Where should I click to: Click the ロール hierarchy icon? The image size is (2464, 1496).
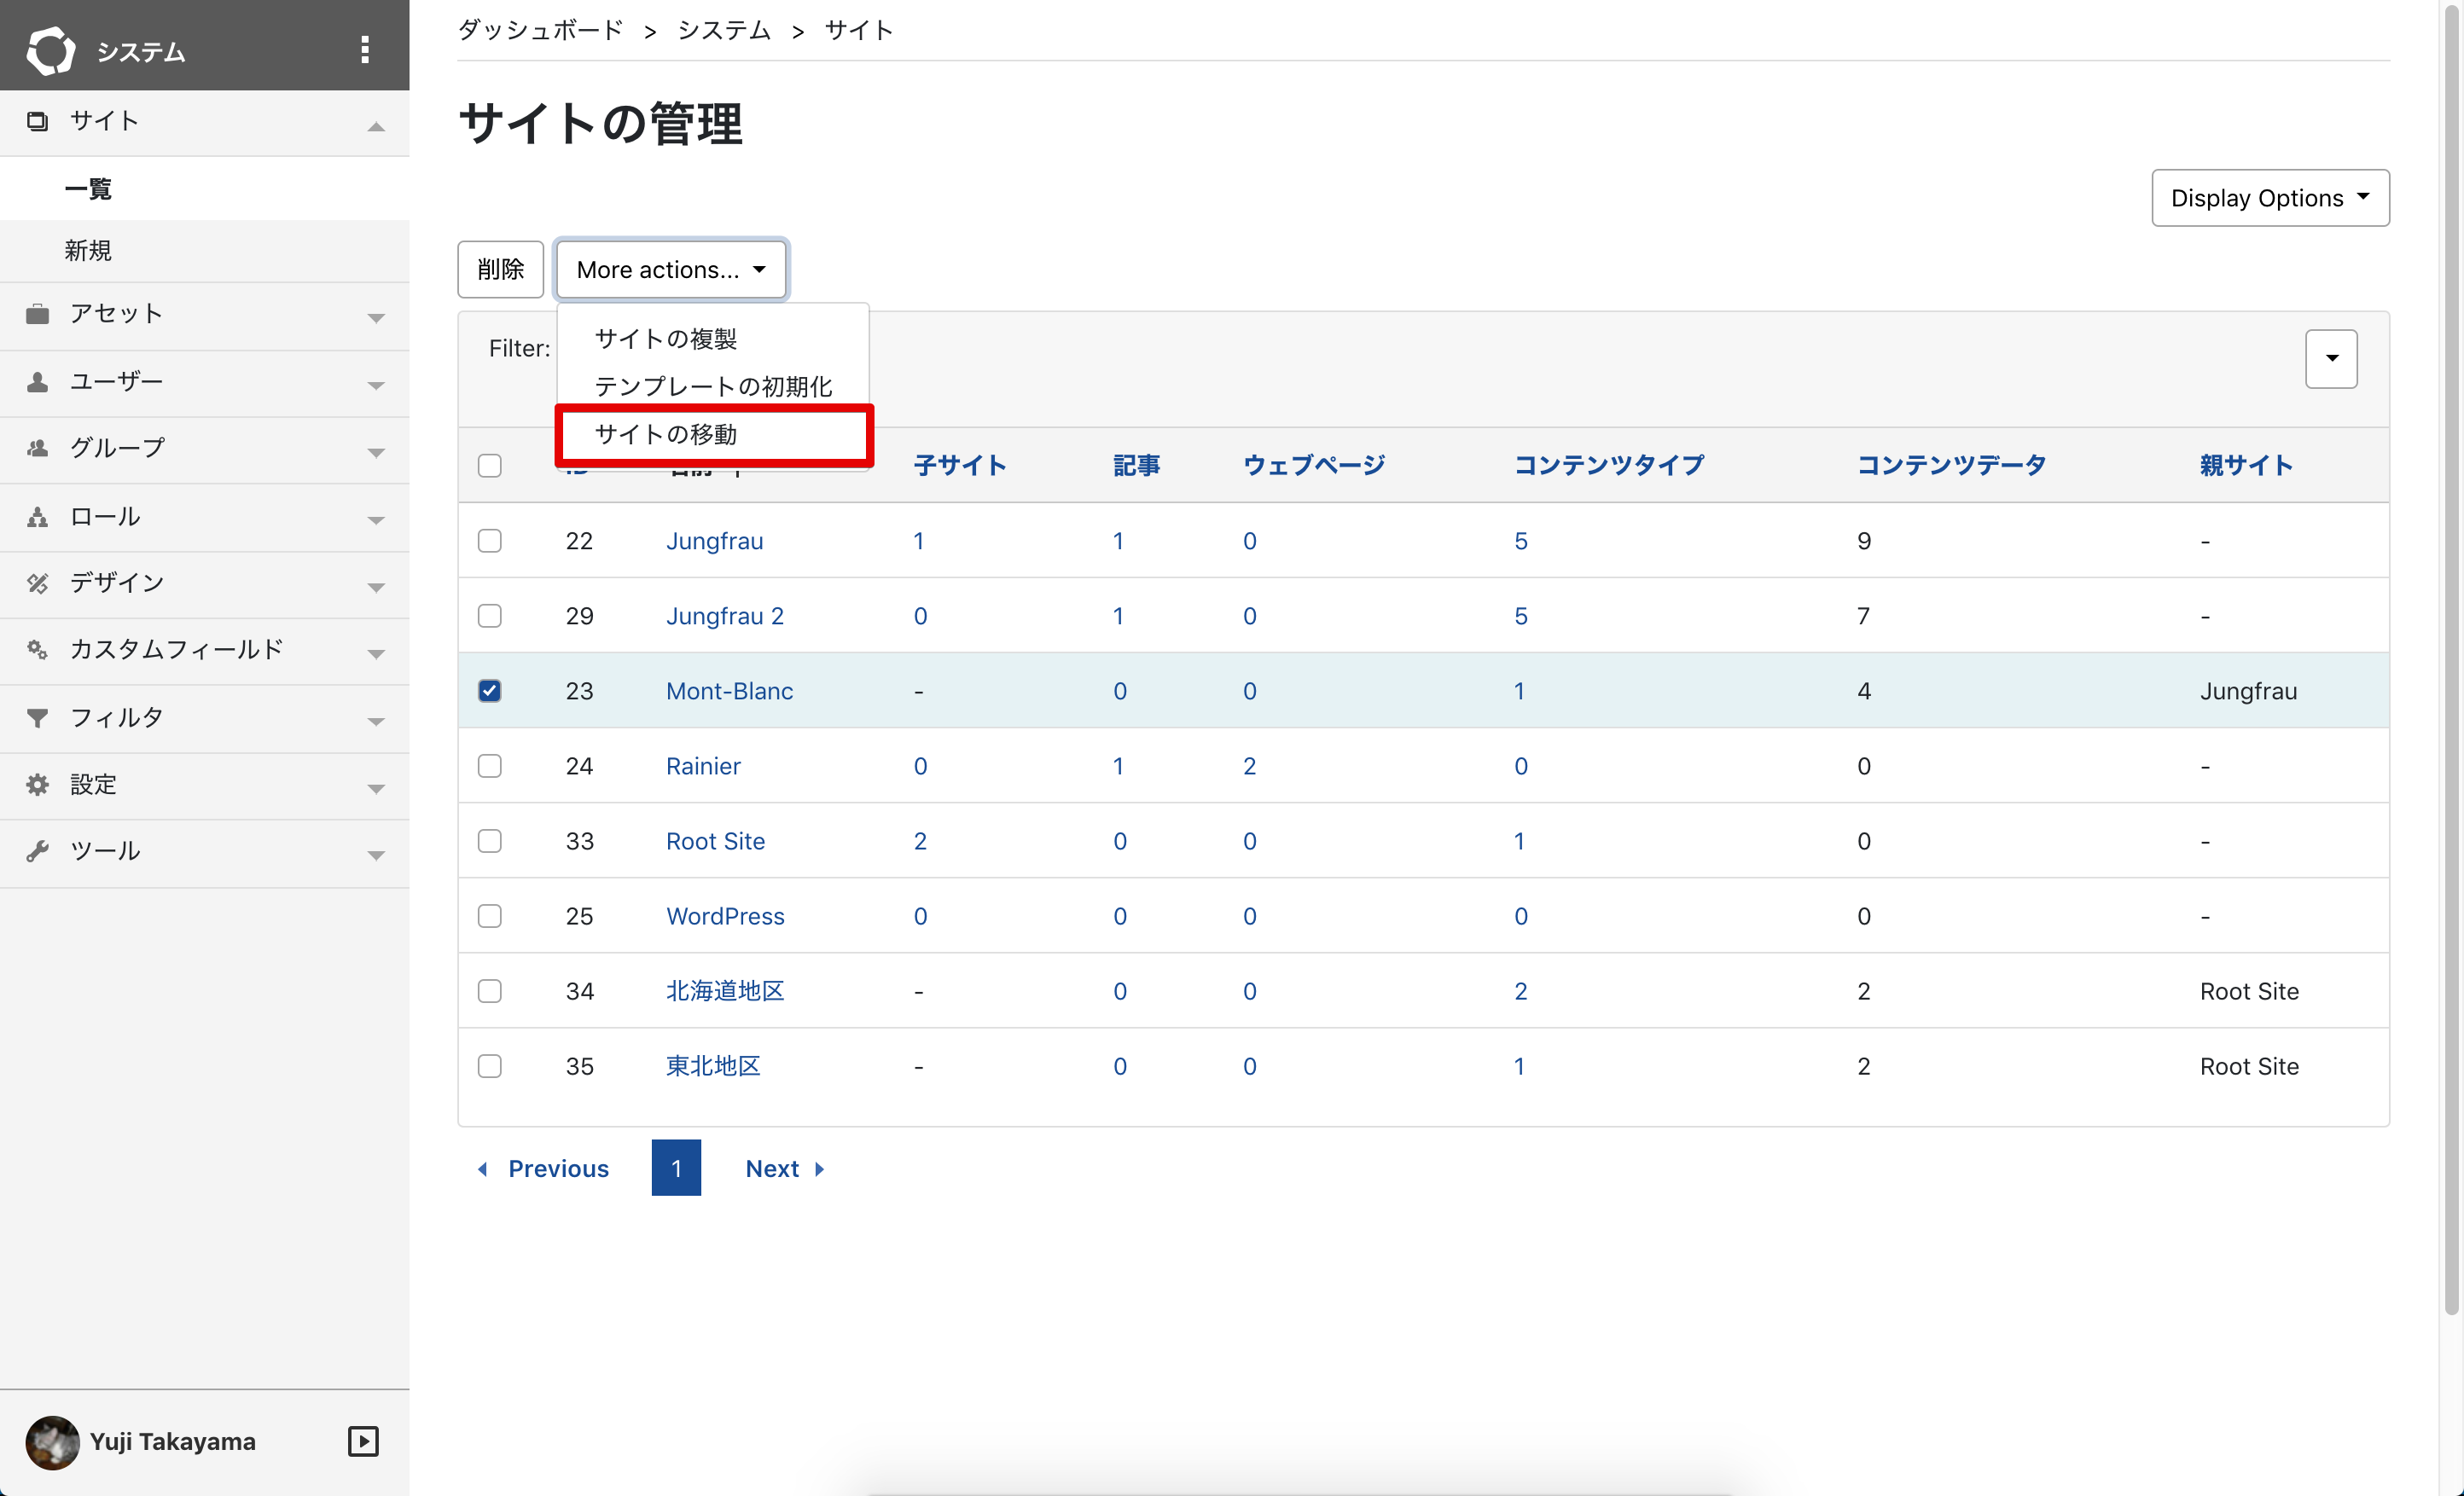(38, 516)
